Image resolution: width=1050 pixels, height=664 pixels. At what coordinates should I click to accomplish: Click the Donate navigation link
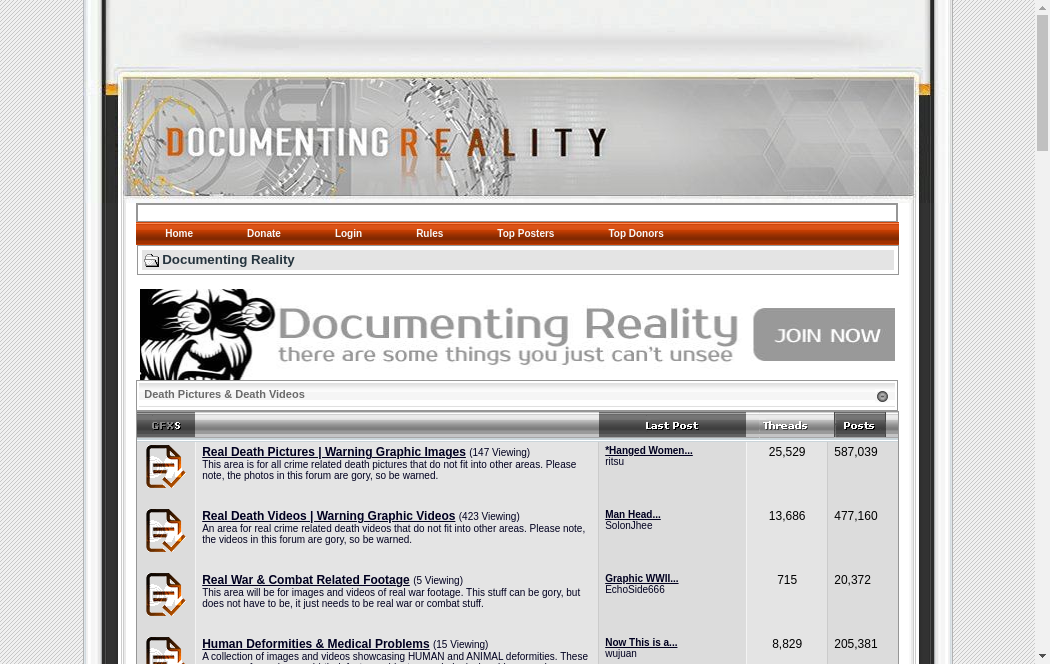[264, 234]
